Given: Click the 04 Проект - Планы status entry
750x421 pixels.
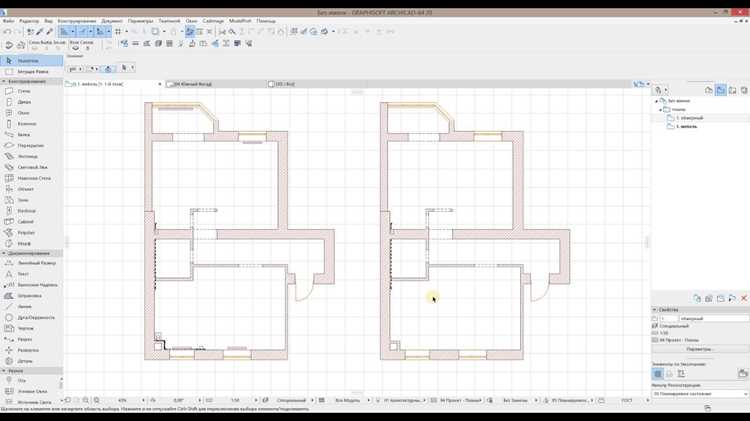Looking at the screenshot, I should coord(460,400).
